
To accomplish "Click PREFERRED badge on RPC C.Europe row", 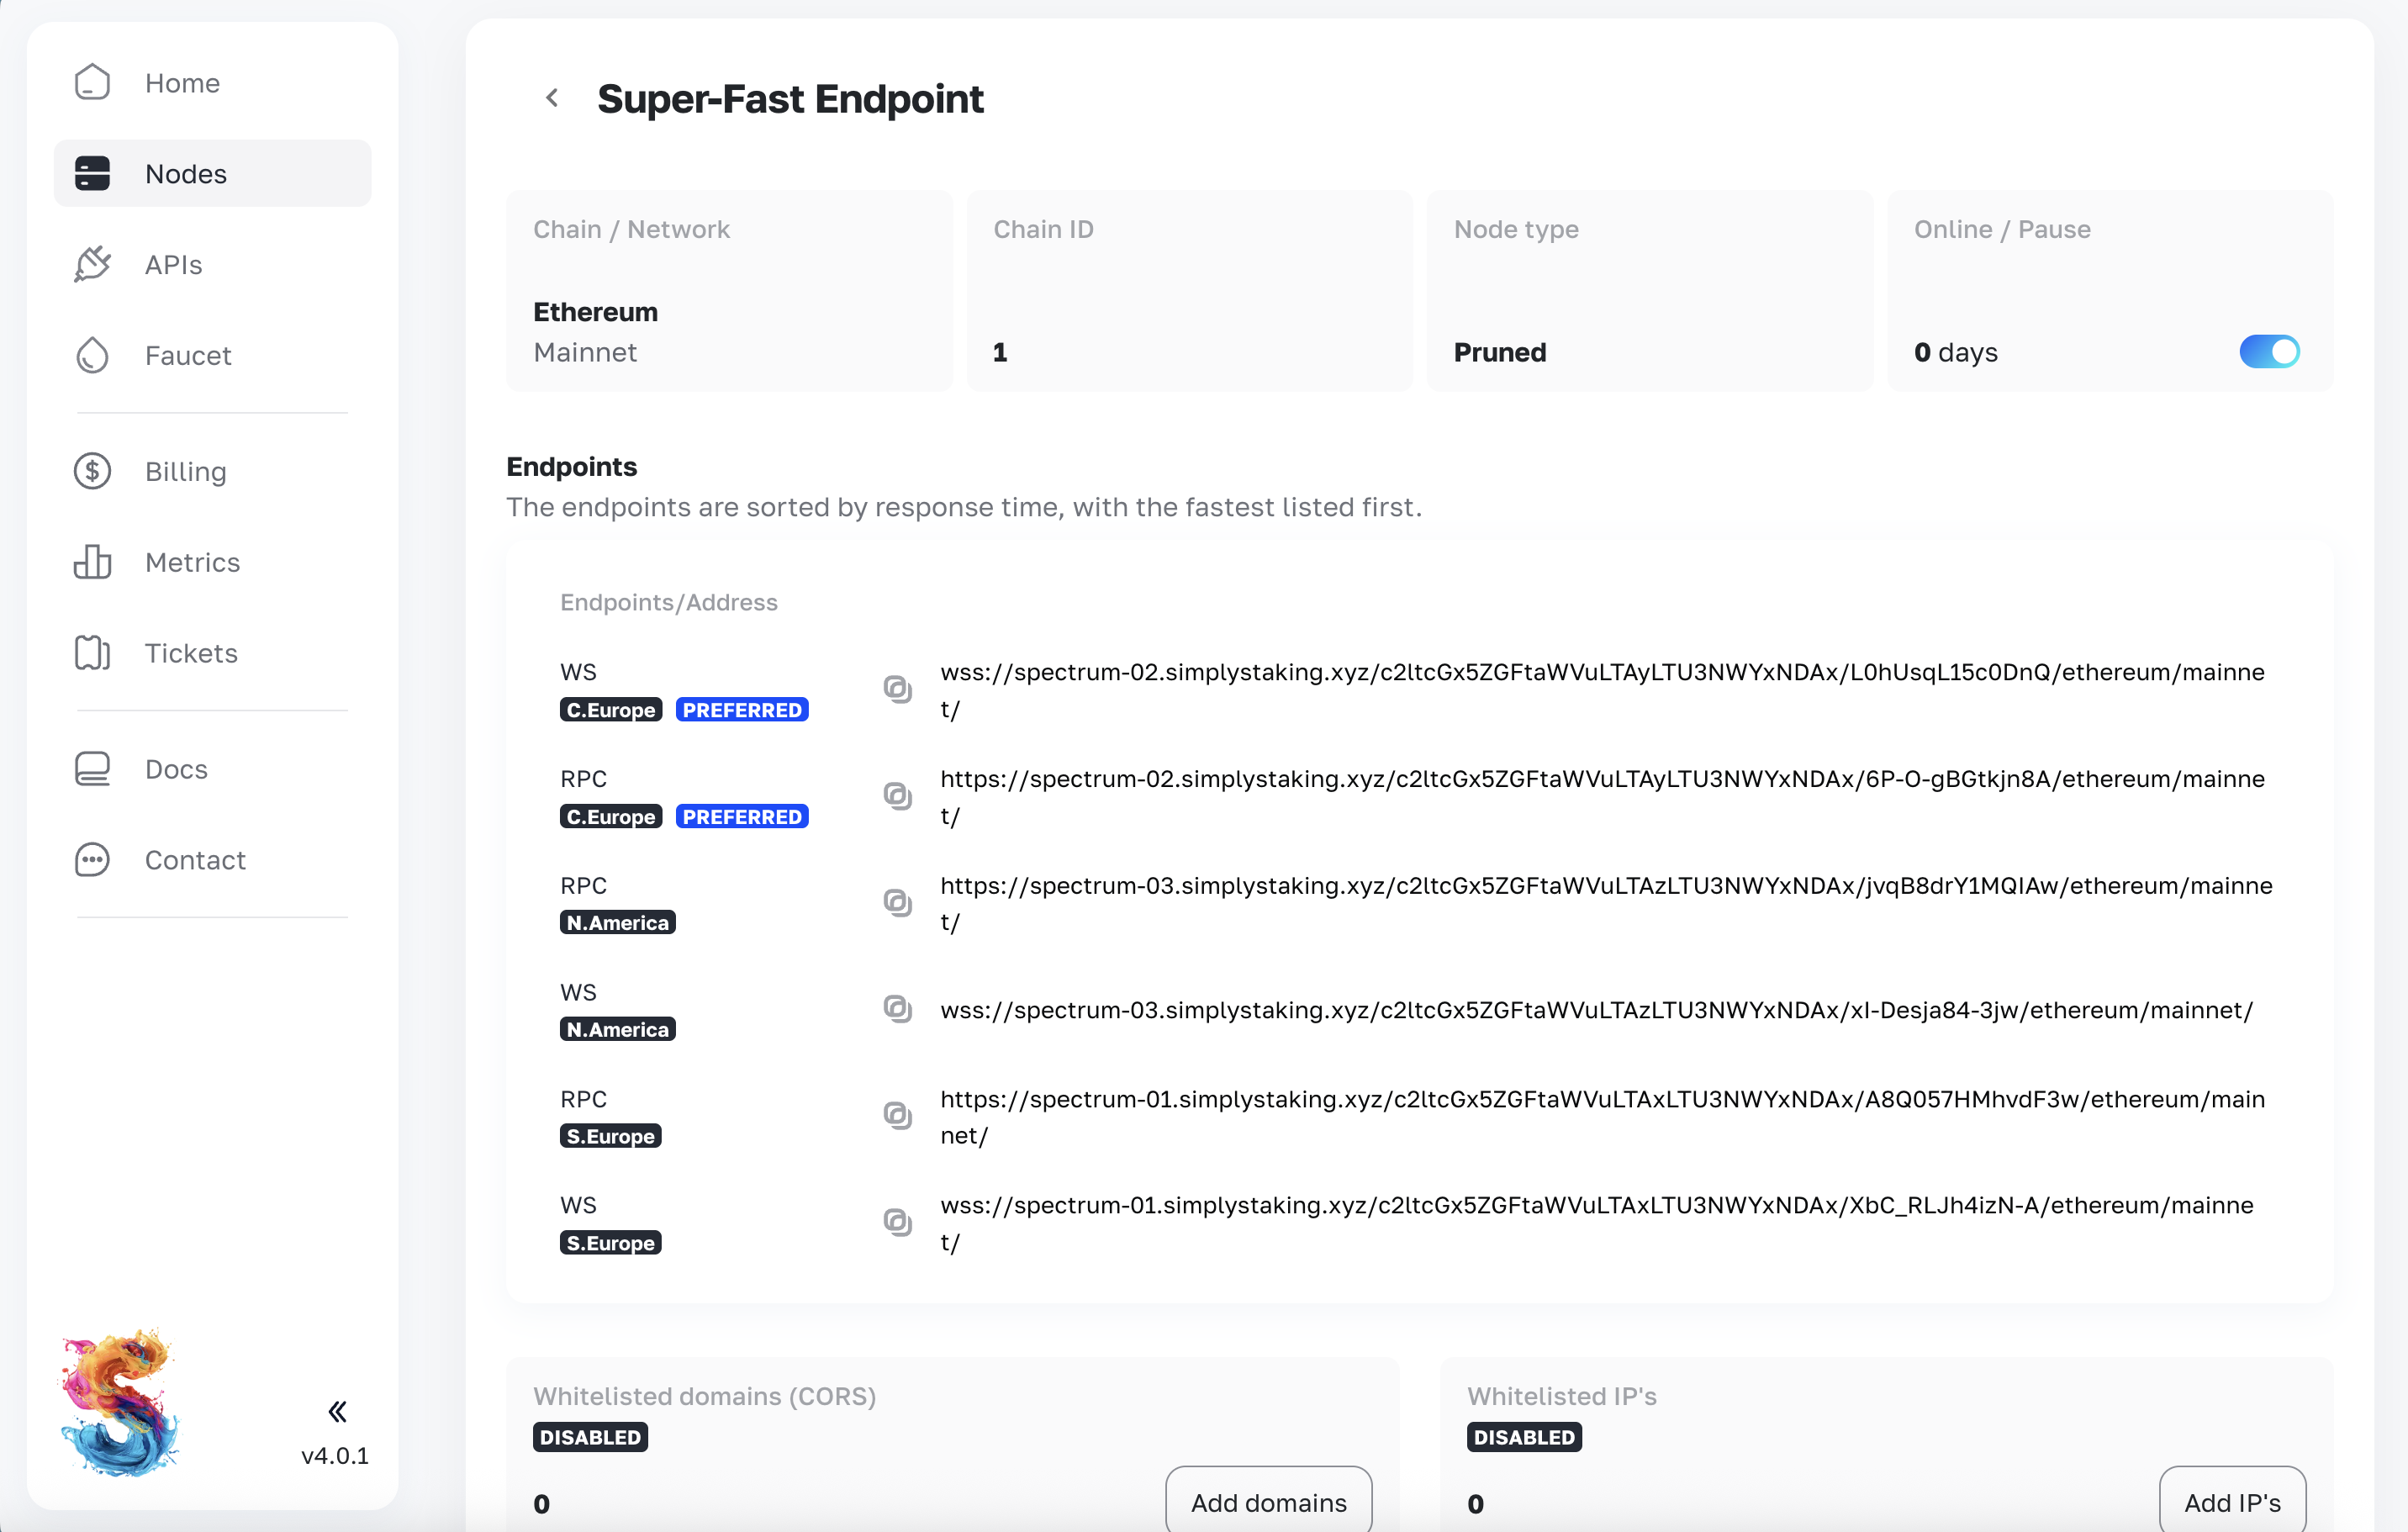I will (742, 817).
